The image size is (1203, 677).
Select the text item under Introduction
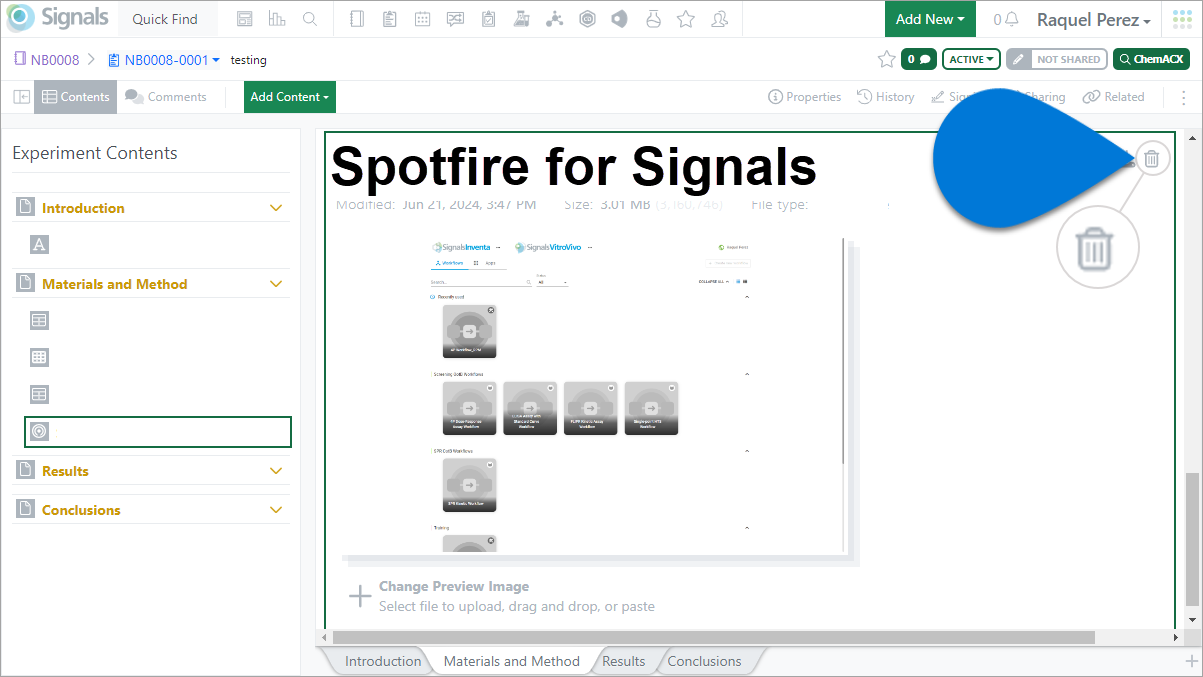(39, 245)
